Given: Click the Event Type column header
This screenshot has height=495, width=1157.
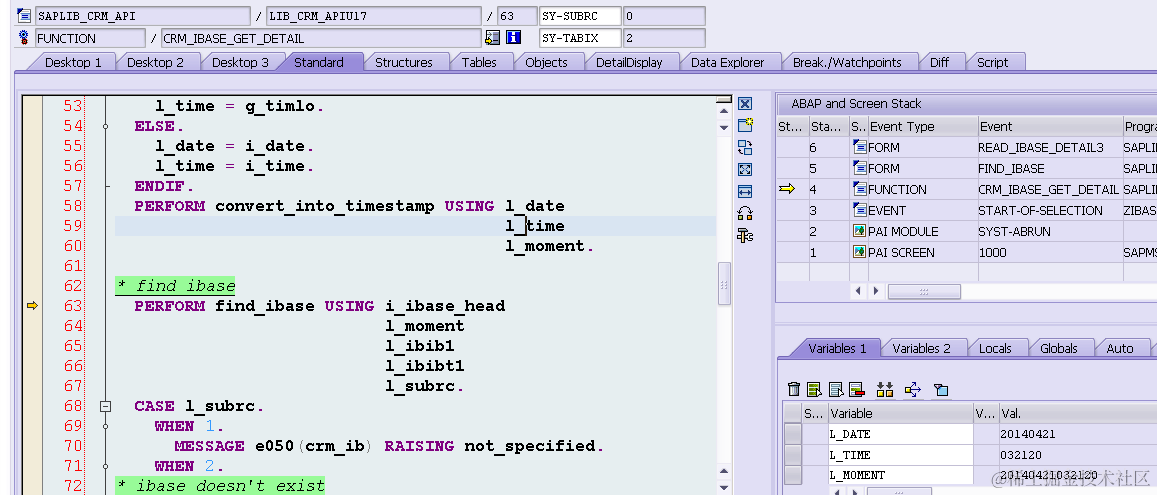Looking at the screenshot, I should [922, 126].
